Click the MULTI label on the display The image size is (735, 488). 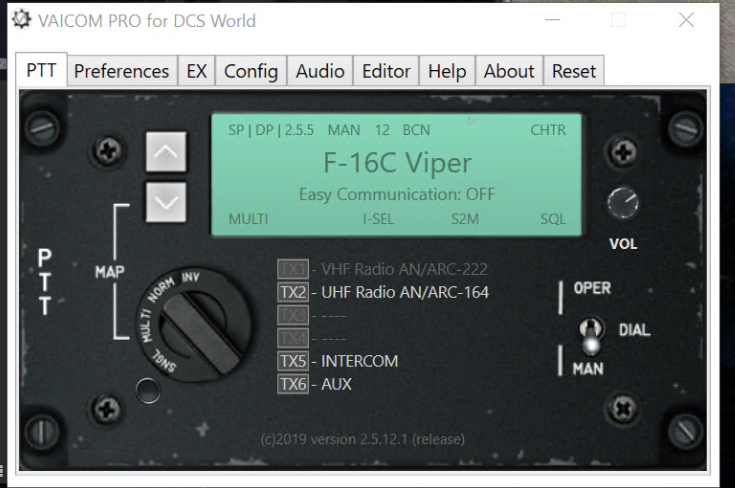pyautogui.click(x=248, y=219)
